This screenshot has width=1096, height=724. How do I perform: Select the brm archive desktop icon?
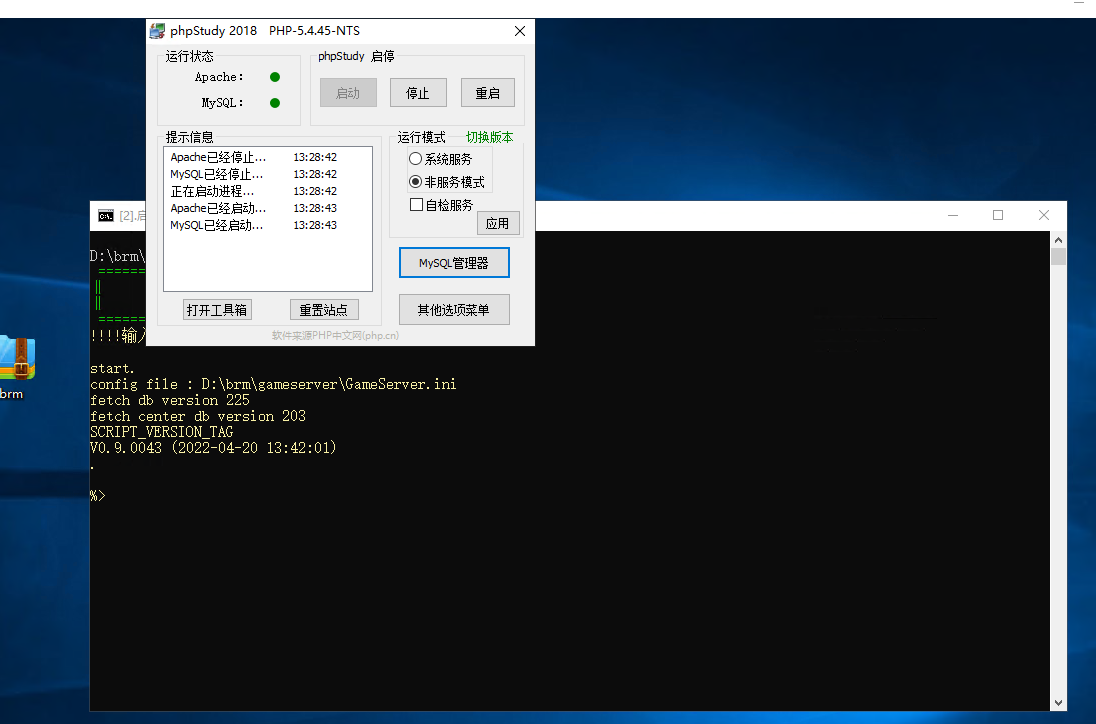[16, 359]
